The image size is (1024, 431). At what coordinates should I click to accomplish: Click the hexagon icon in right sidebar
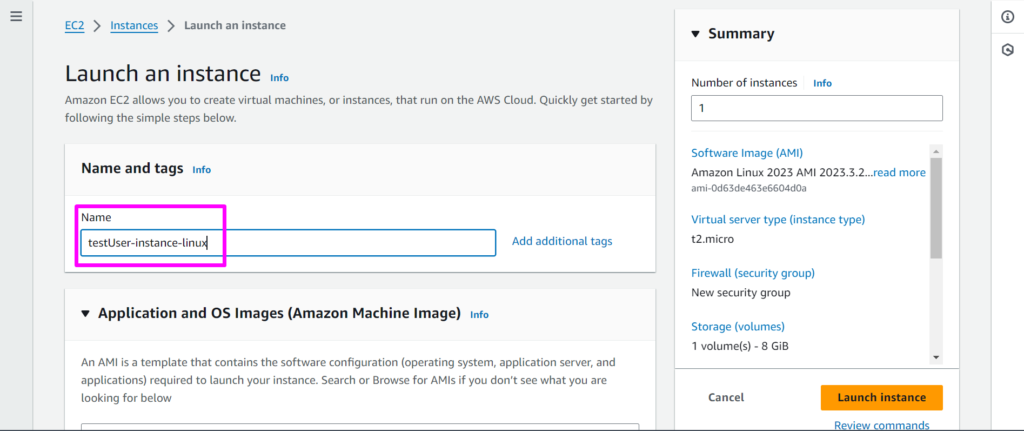1008,50
